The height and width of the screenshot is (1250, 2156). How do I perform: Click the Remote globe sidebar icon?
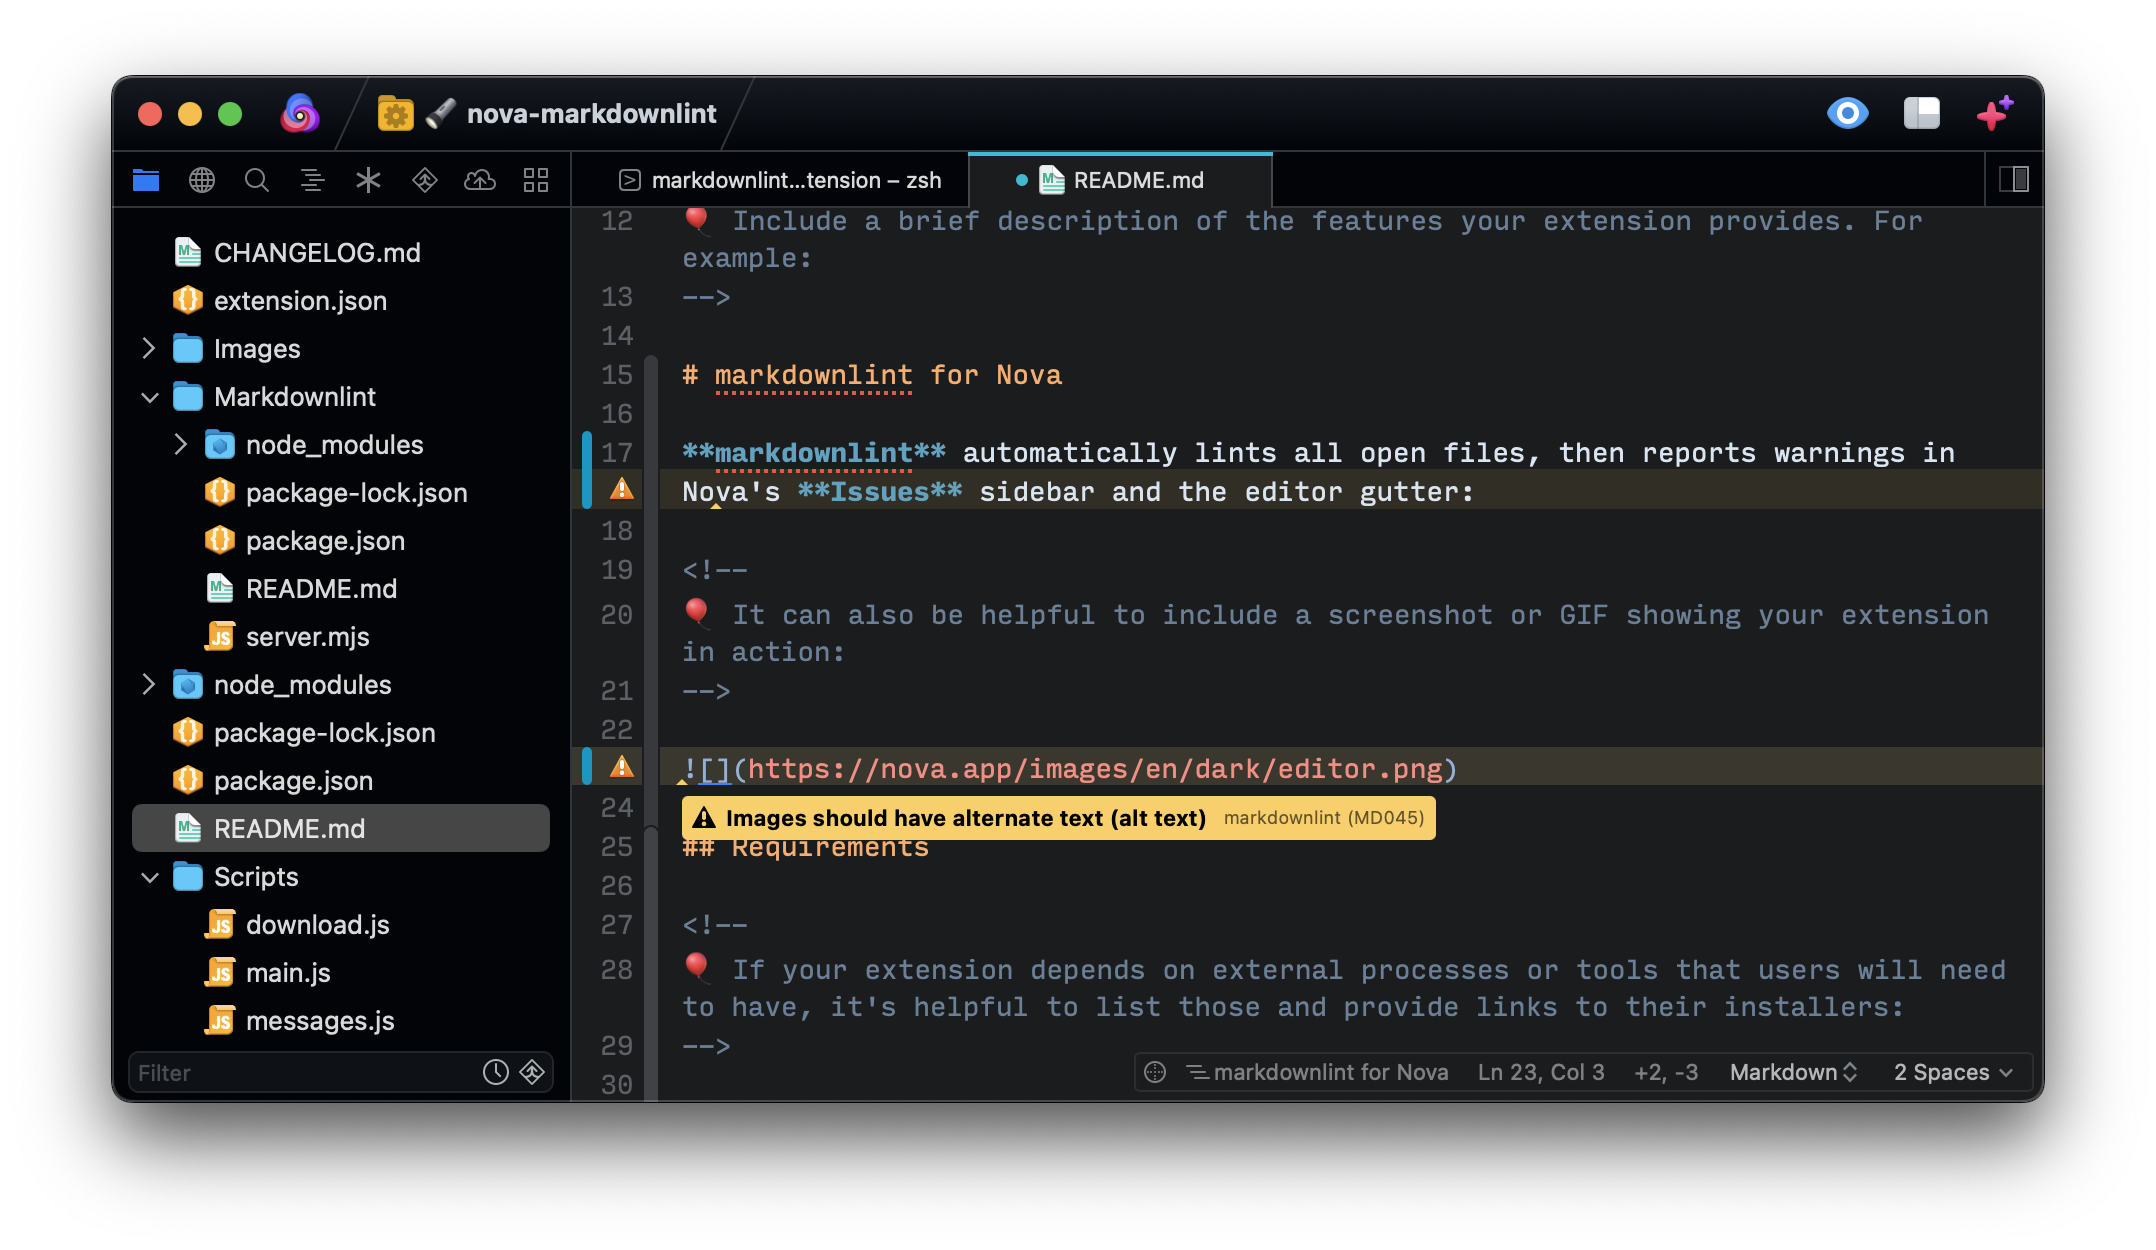(202, 180)
